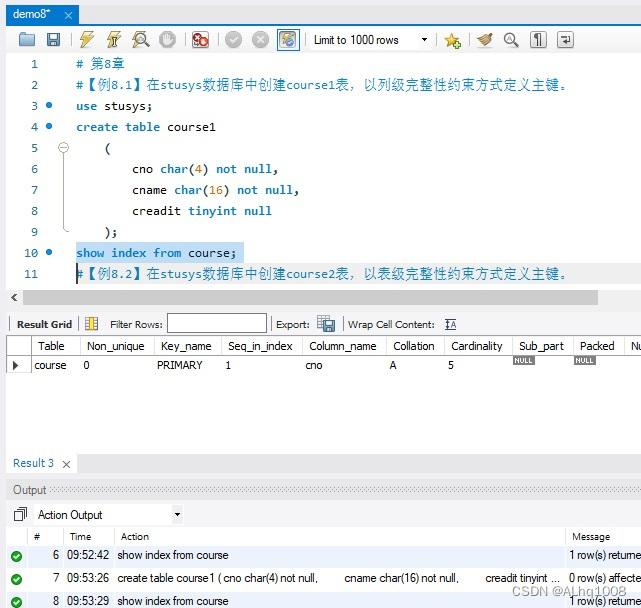Select output row 8 'show index from course'
641x608 pixels.
[324, 601]
